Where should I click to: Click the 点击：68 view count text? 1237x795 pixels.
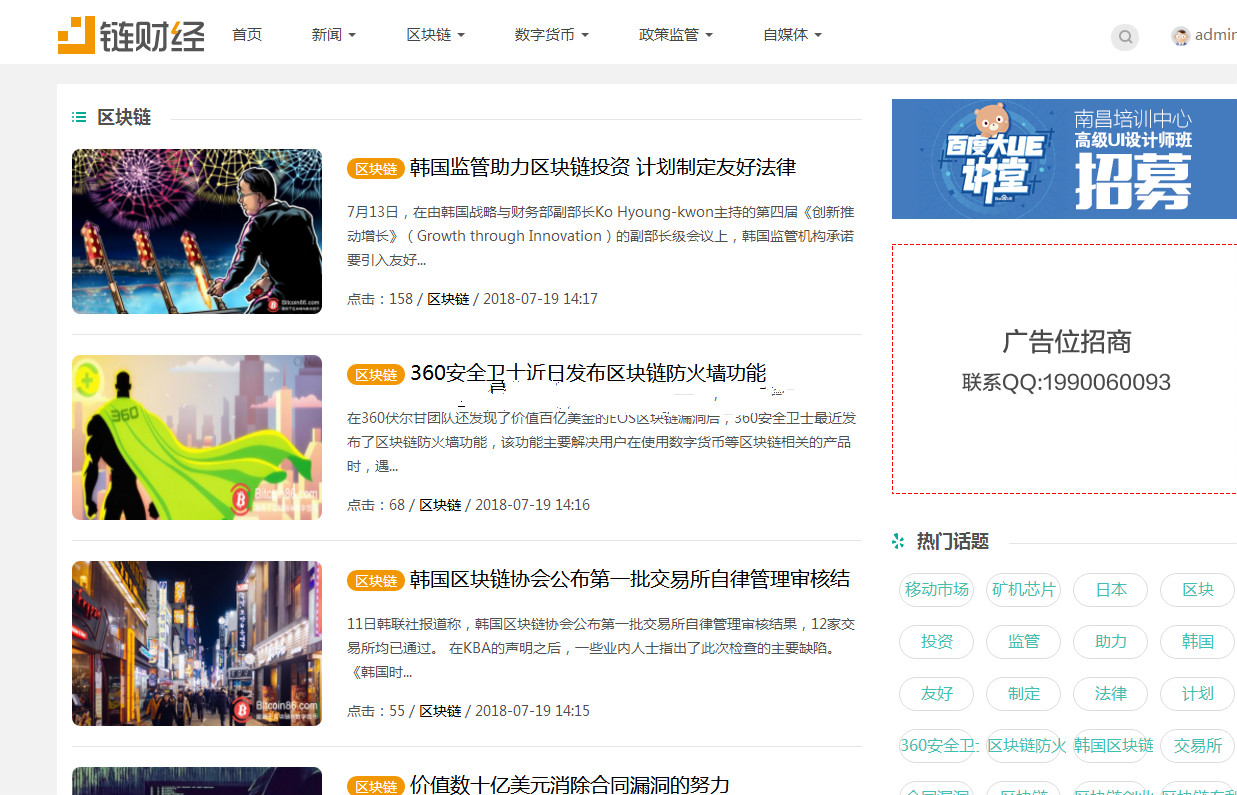click(x=376, y=505)
